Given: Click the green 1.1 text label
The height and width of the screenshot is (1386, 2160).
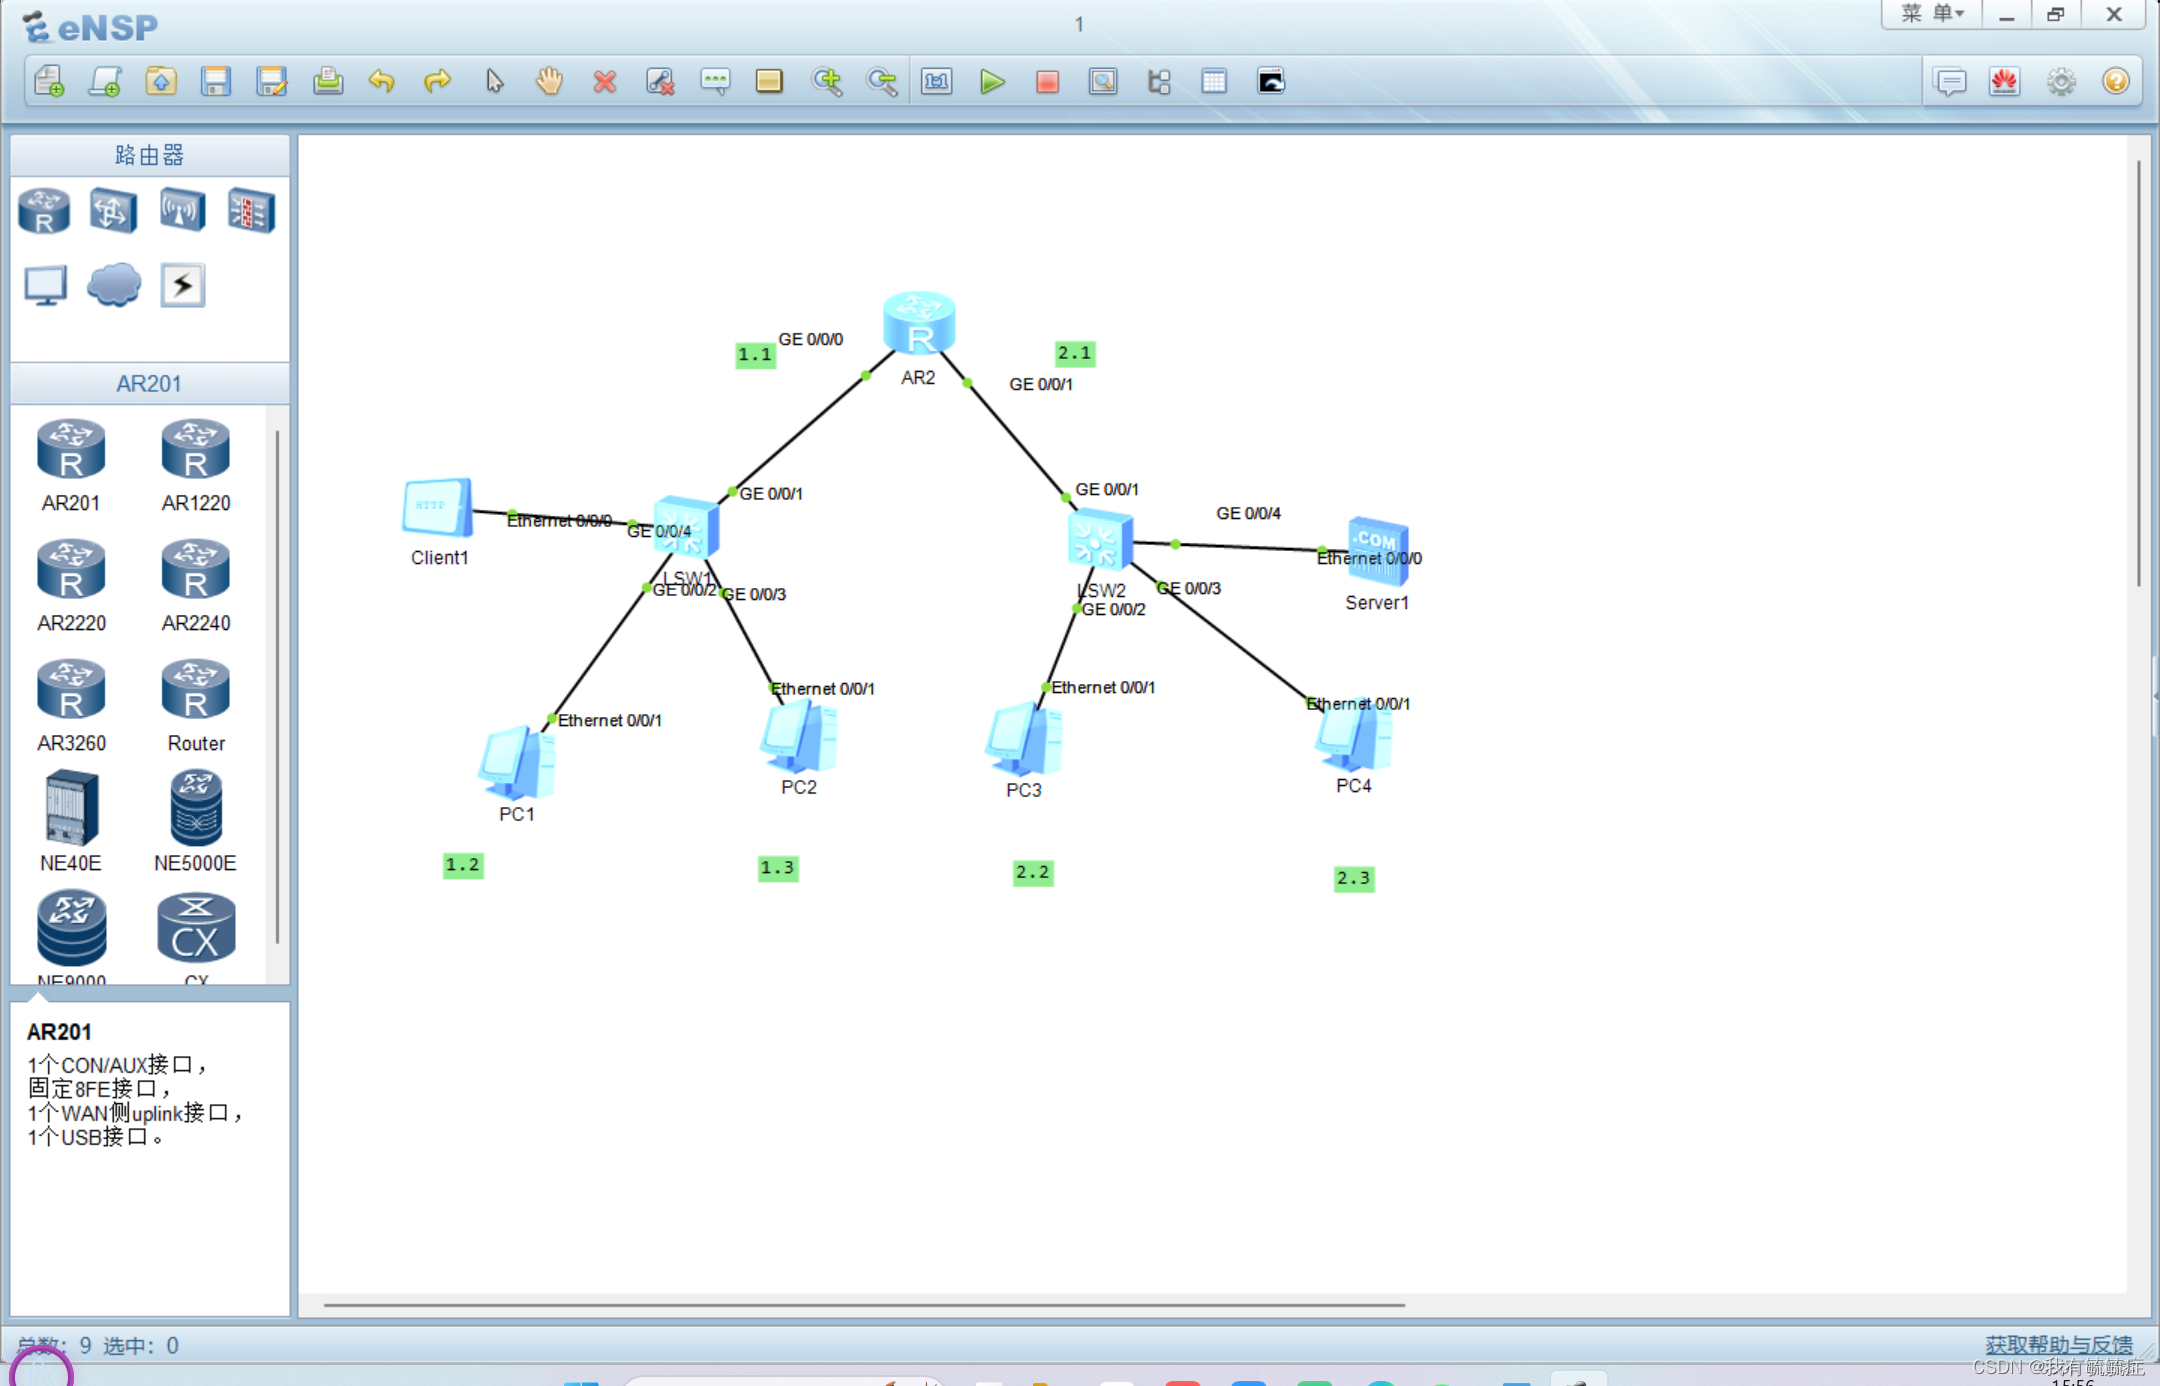Looking at the screenshot, I should pos(755,354).
